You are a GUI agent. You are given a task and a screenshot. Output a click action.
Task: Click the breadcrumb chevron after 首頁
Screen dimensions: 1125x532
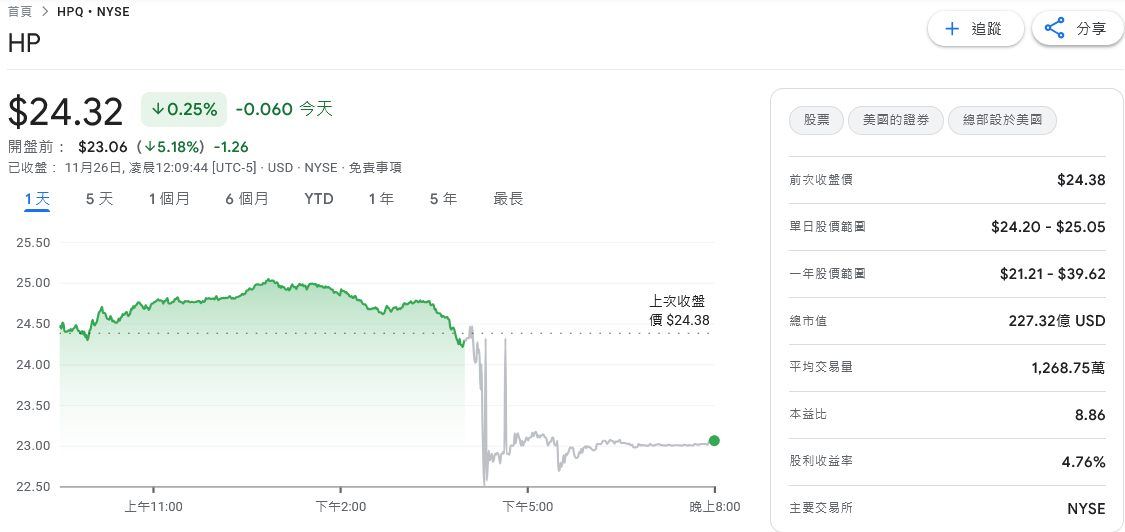[46, 12]
